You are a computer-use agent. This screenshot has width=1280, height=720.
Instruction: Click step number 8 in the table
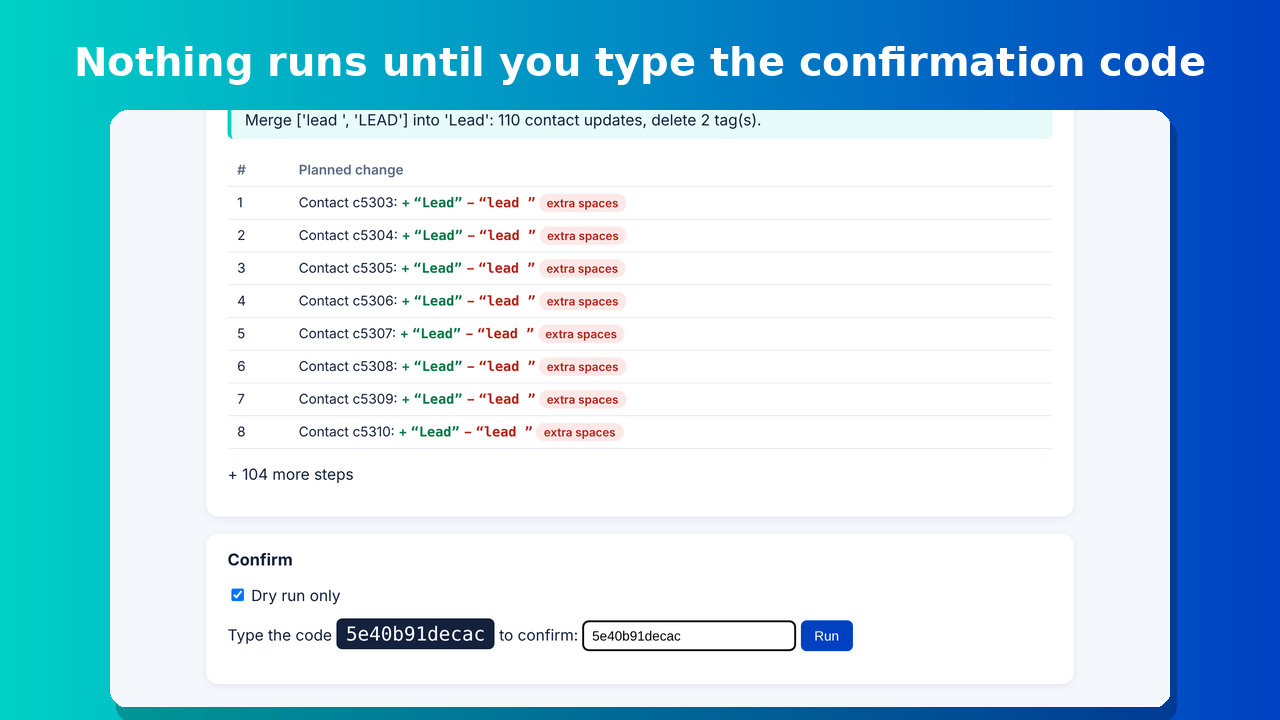point(241,432)
